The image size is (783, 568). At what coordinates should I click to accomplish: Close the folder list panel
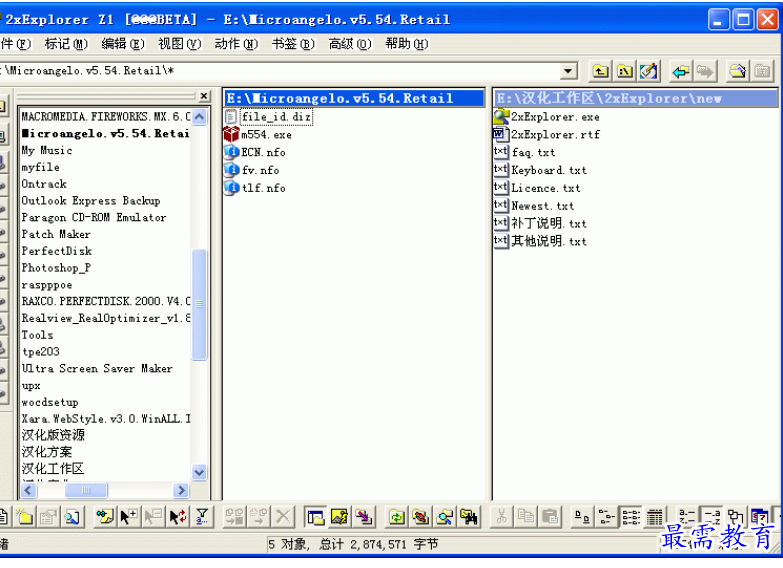[x=204, y=95]
